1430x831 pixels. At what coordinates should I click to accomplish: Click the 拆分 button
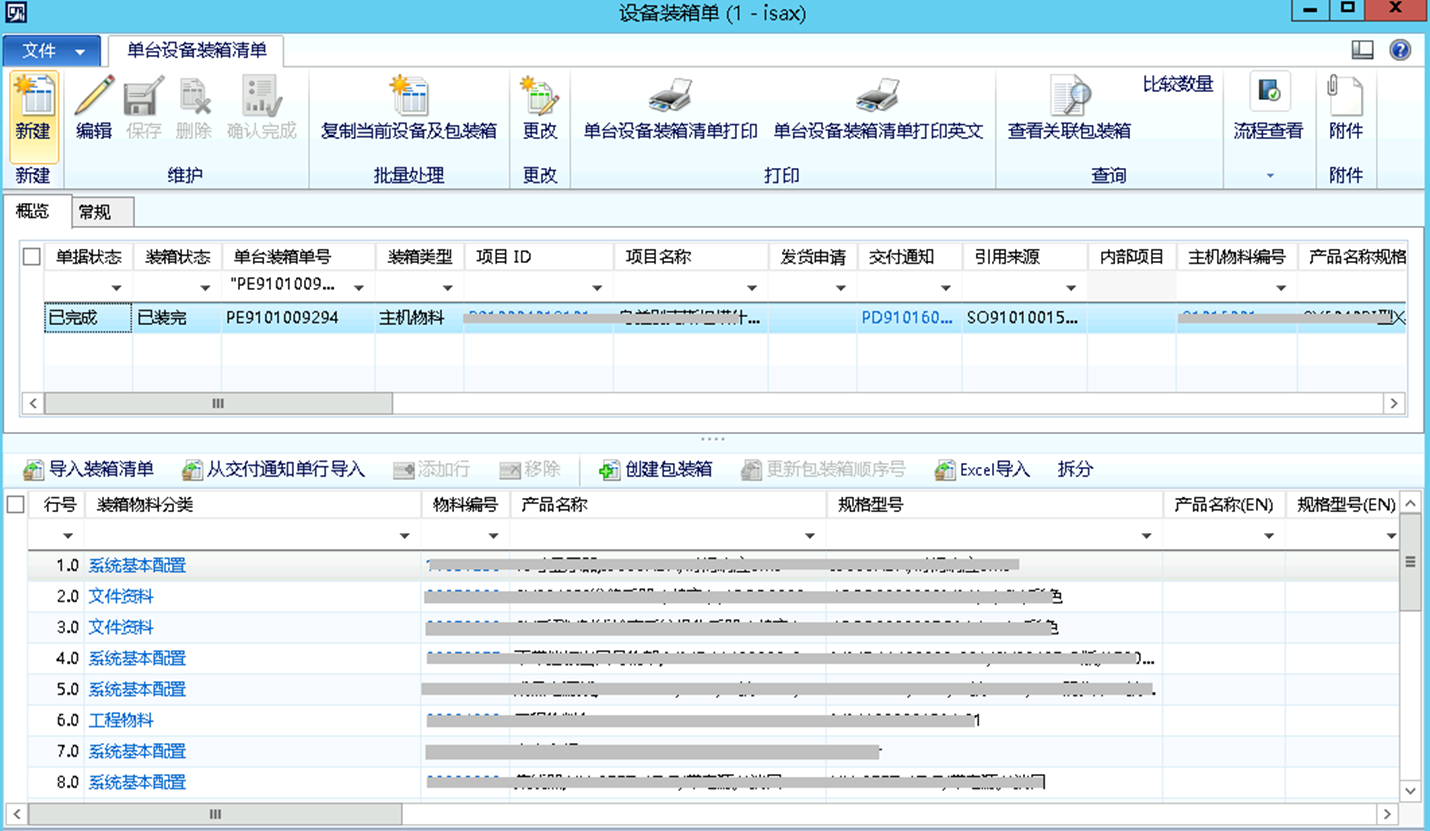click(1076, 470)
